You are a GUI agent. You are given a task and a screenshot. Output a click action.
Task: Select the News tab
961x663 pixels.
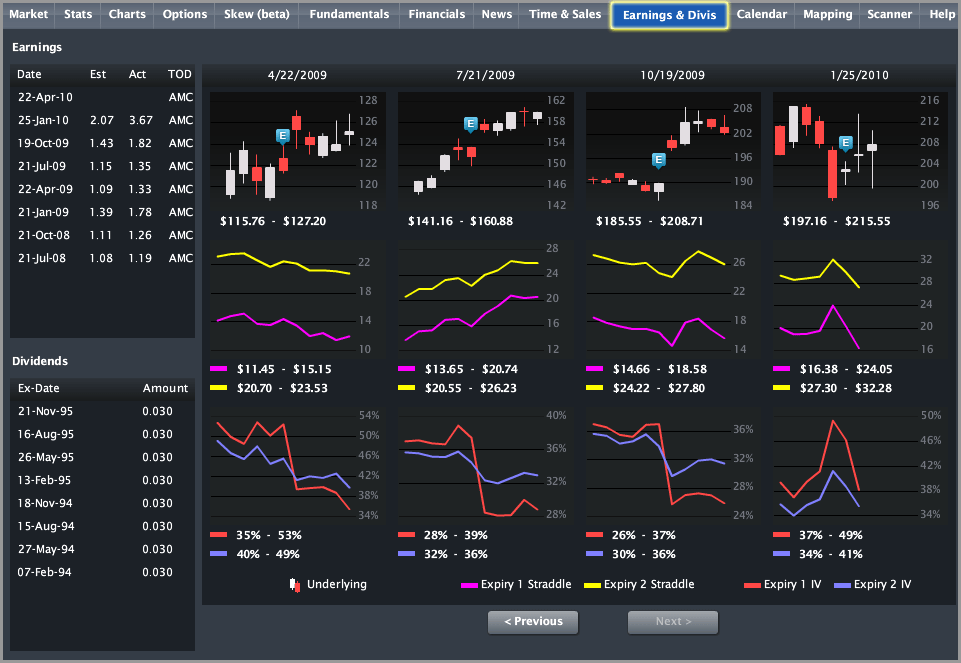click(x=496, y=14)
